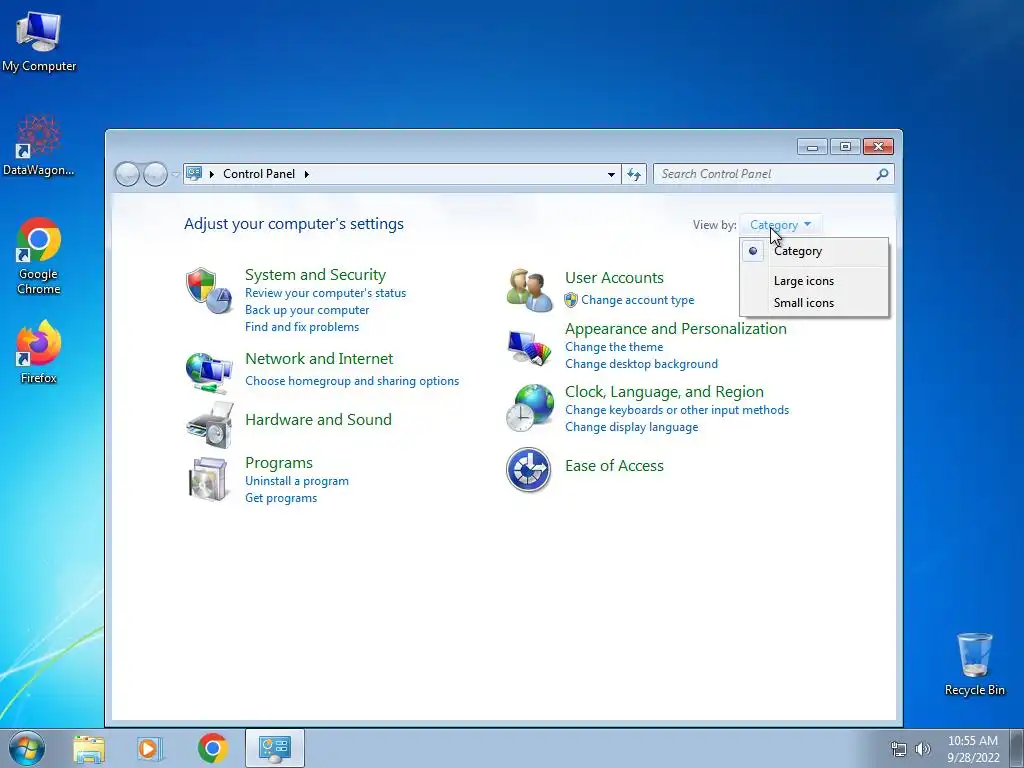Choose Small icons view option
The height and width of the screenshot is (768, 1024).
coord(803,303)
